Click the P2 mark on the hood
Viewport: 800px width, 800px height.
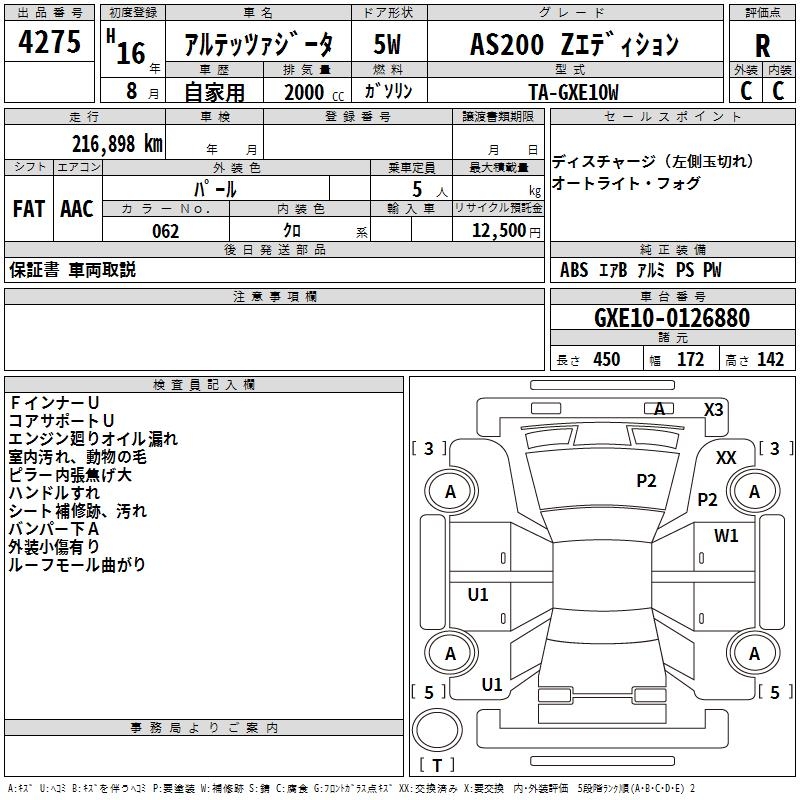(647, 481)
